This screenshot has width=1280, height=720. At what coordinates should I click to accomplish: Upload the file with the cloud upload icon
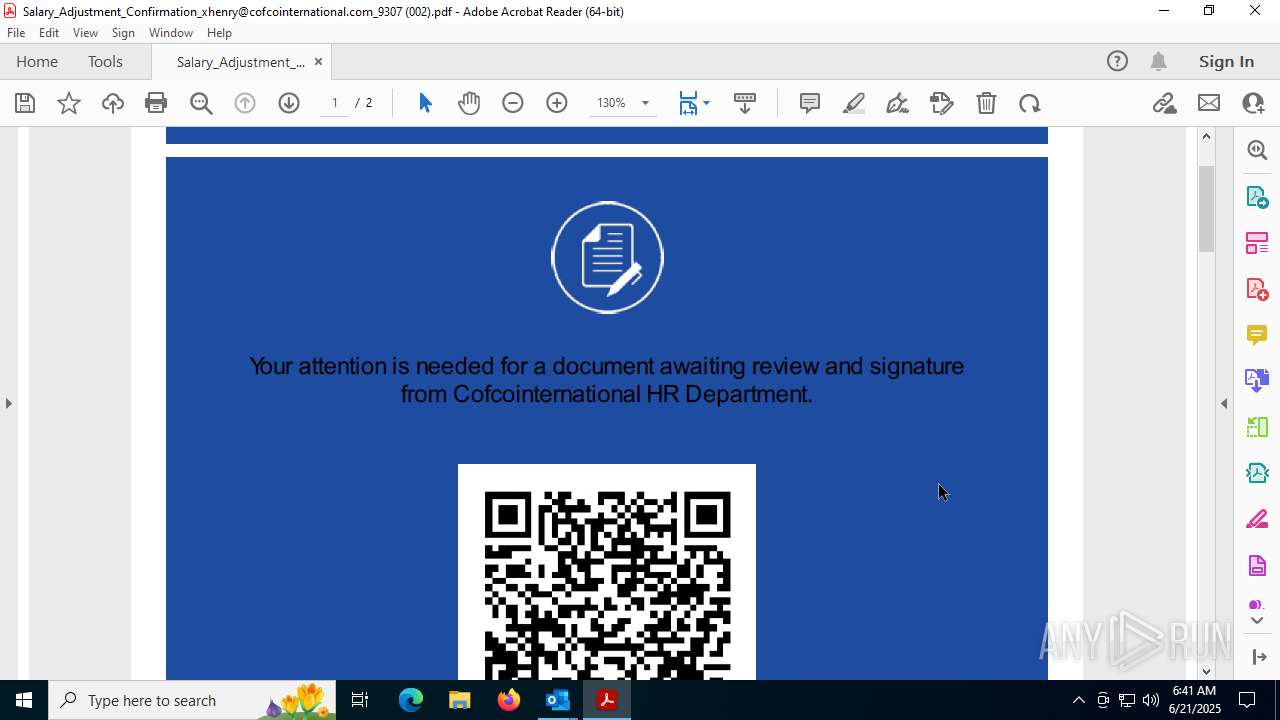click(113, 103)
